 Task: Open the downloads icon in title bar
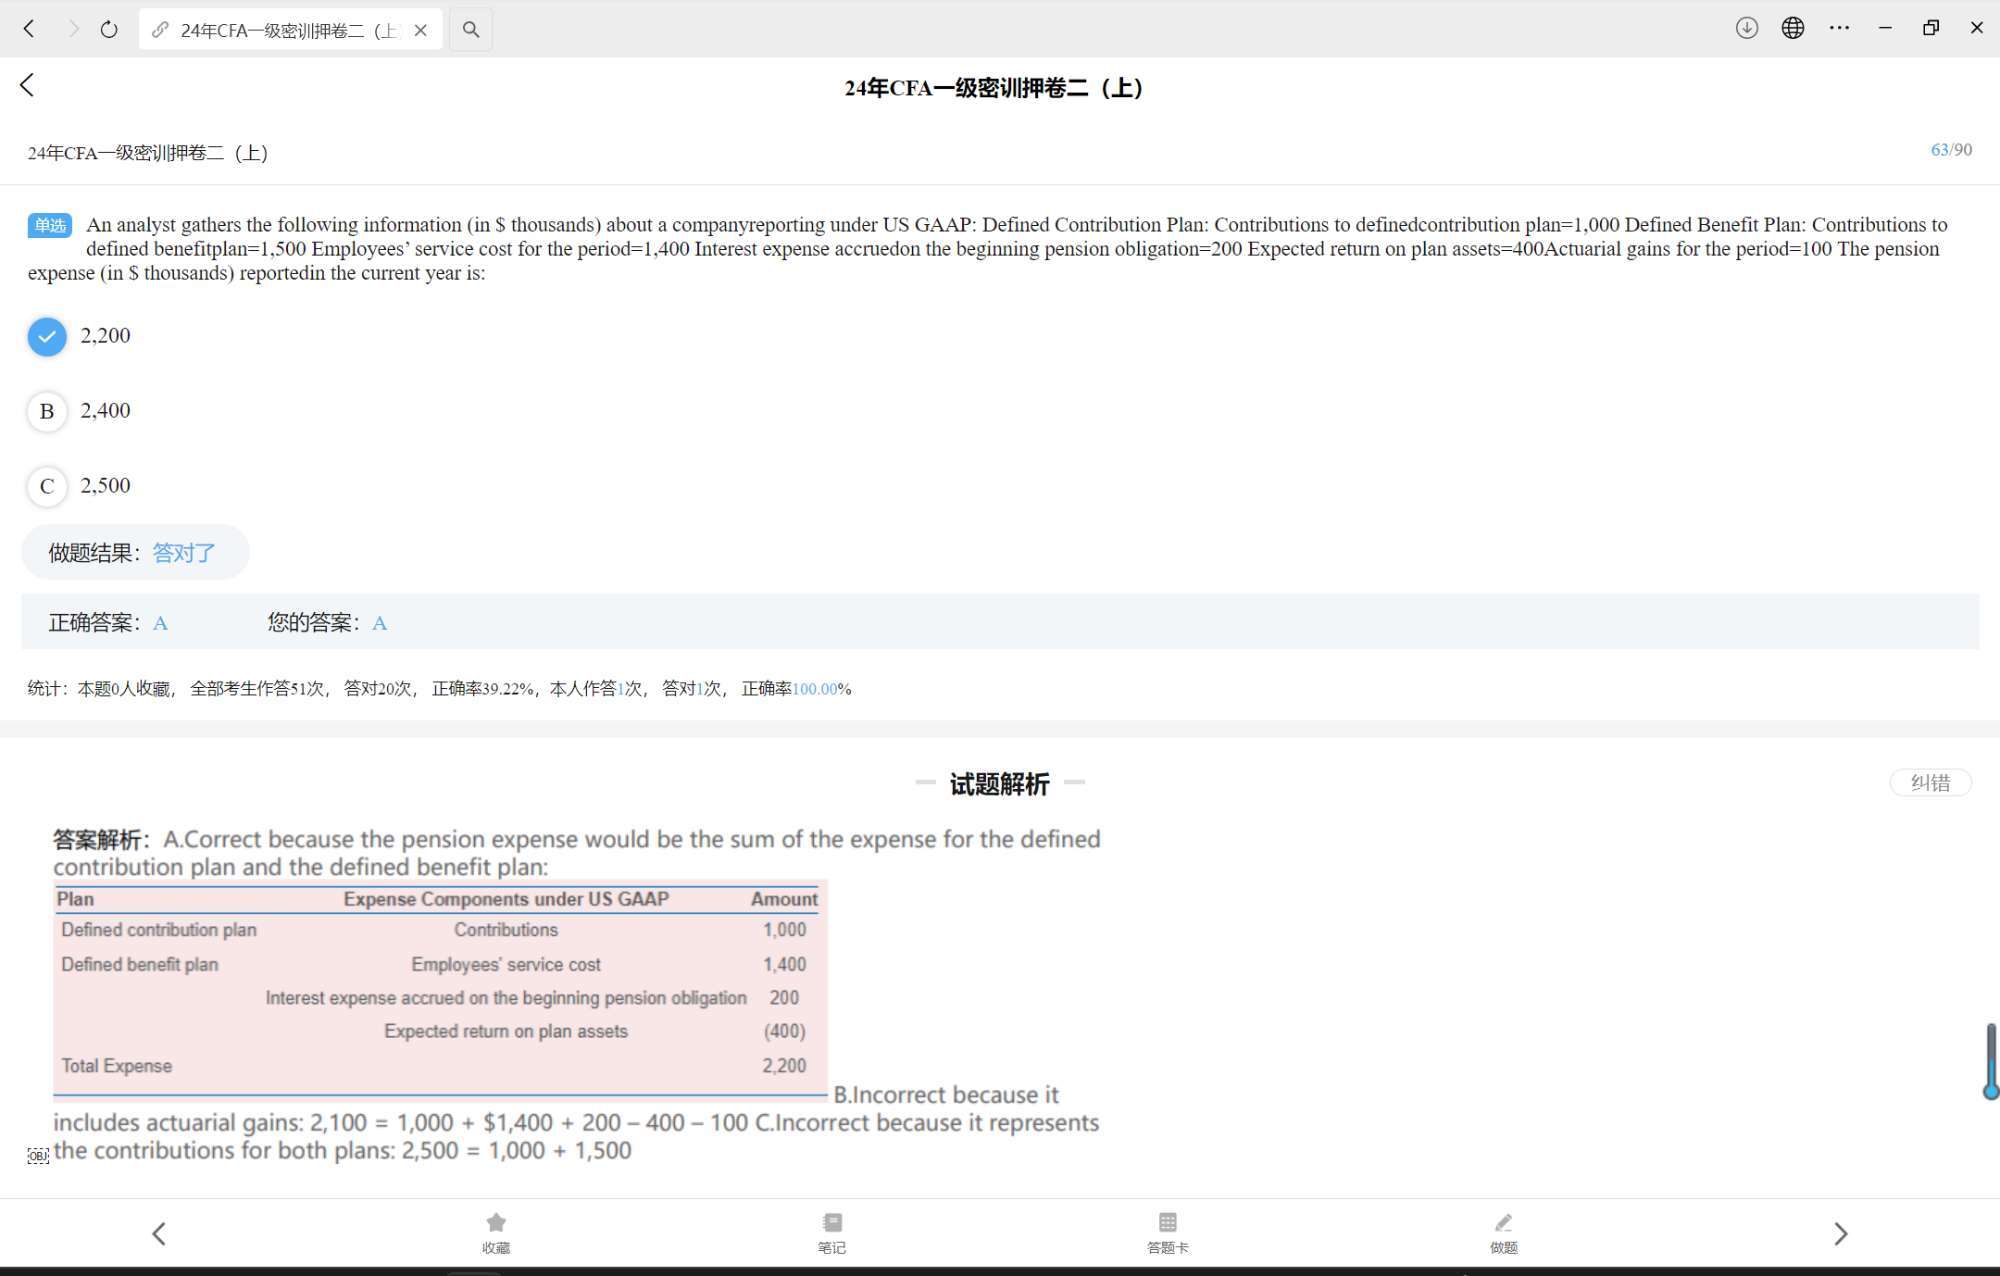click(x=1746, y=28)
